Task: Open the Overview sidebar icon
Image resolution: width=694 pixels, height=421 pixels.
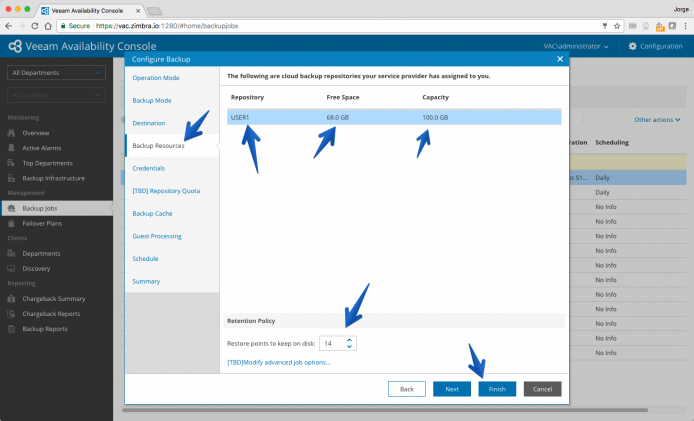Action: 12,133
